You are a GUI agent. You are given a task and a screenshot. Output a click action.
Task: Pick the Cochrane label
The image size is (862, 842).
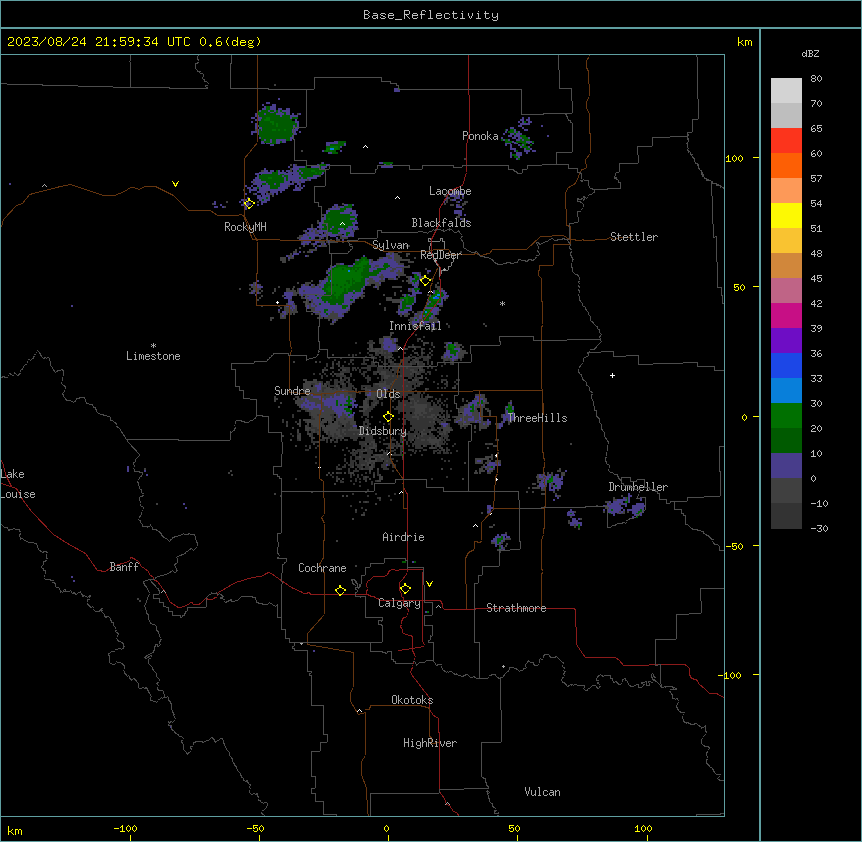pos(322,568)
